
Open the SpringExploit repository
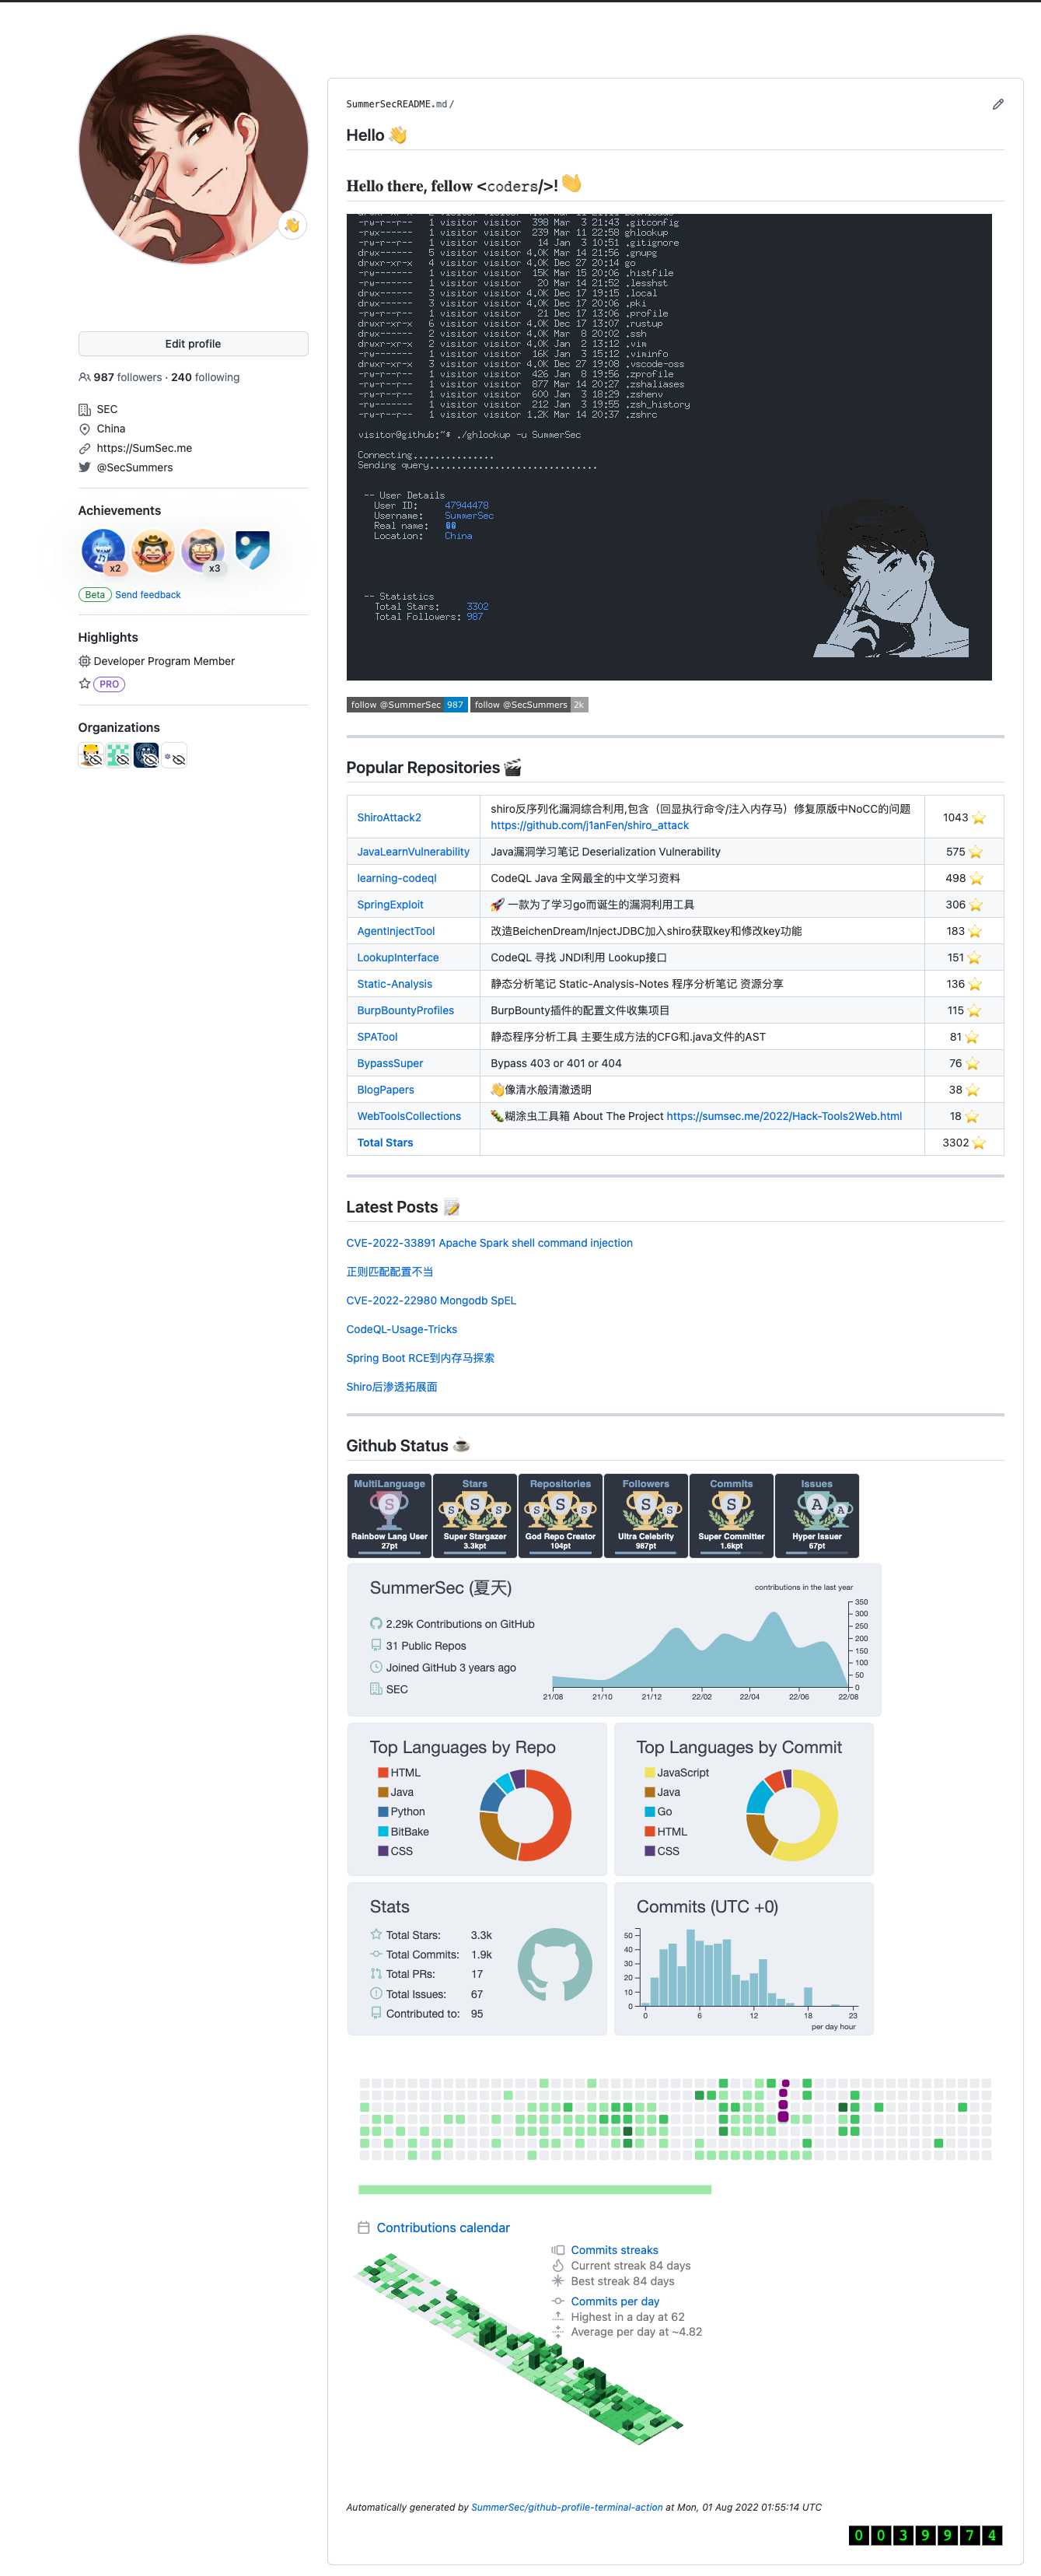click(390, 904)
